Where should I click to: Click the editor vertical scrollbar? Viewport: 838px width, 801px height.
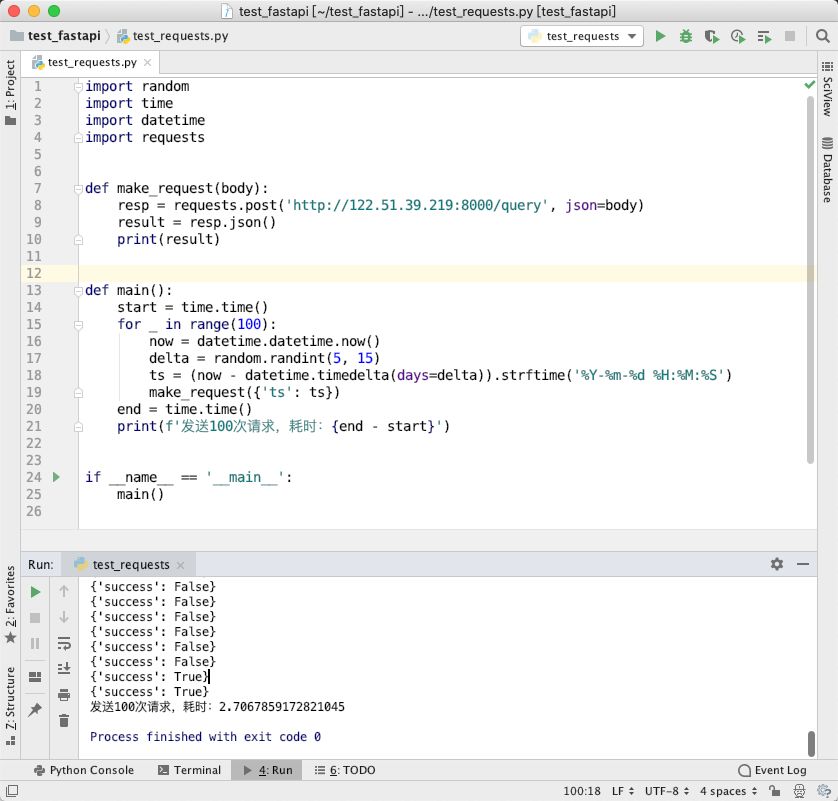[810, 278]
